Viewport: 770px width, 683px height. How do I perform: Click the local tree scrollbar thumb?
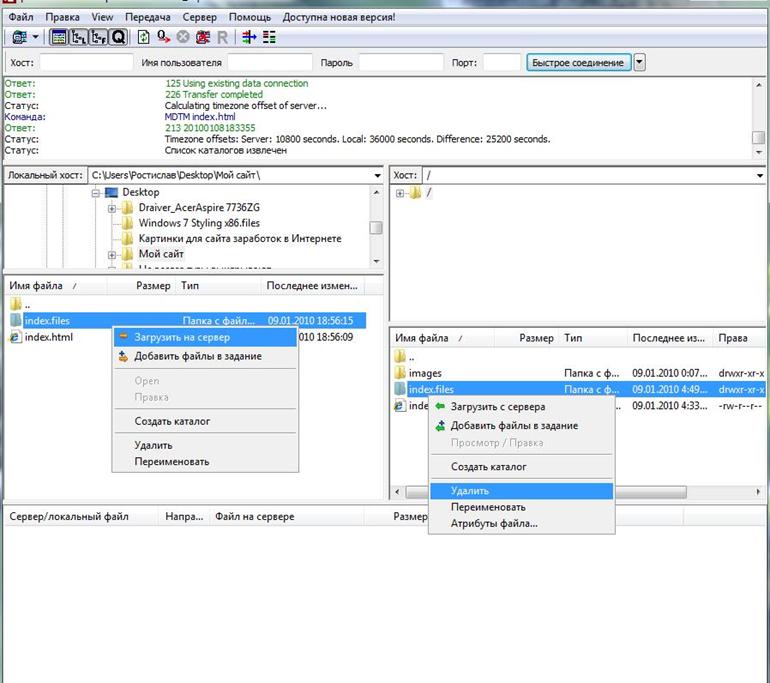(376, 228)
